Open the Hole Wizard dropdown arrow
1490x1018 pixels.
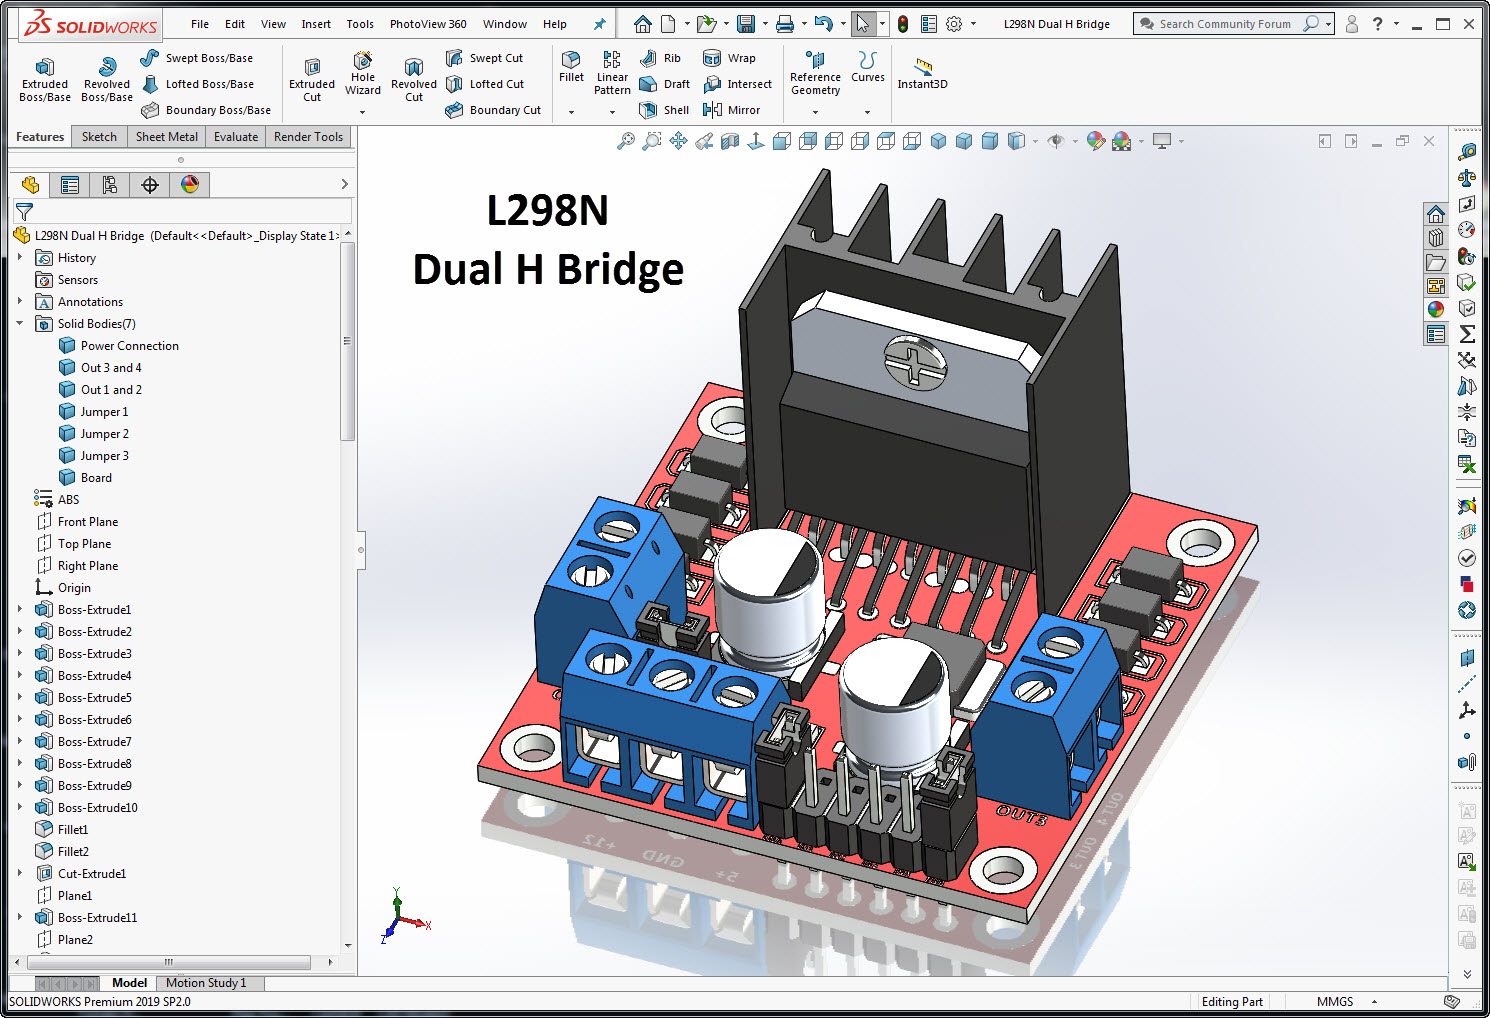[363, 112]
